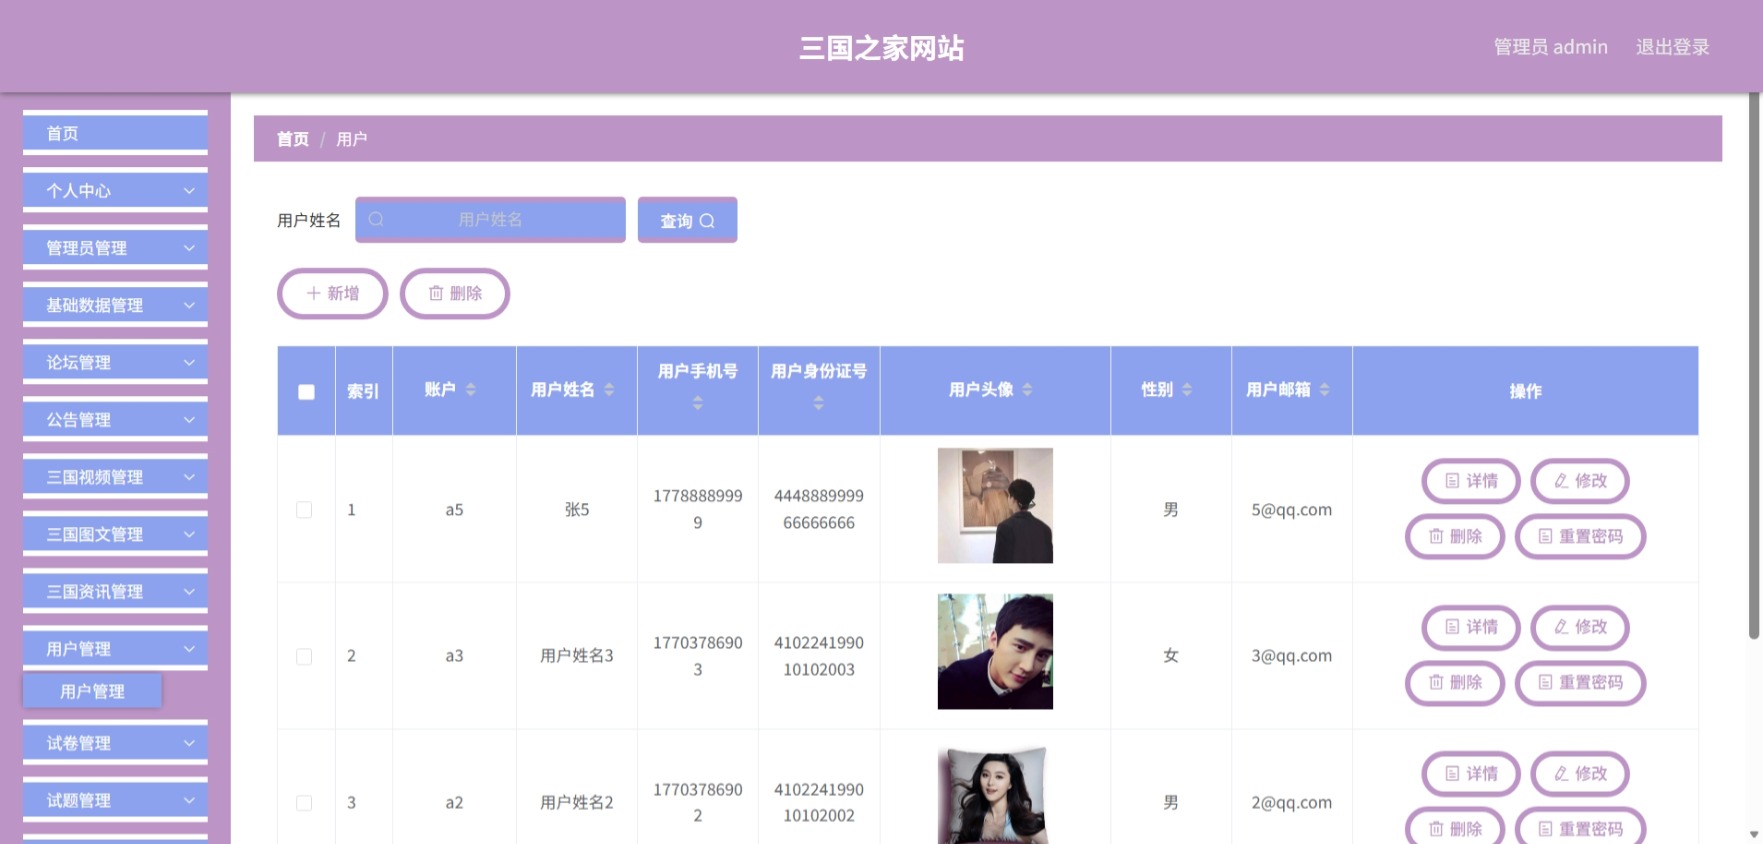Screen dimensions: 1763x844
Task: Select 用户管理 submenu item
Action: [x=92, y=691]
